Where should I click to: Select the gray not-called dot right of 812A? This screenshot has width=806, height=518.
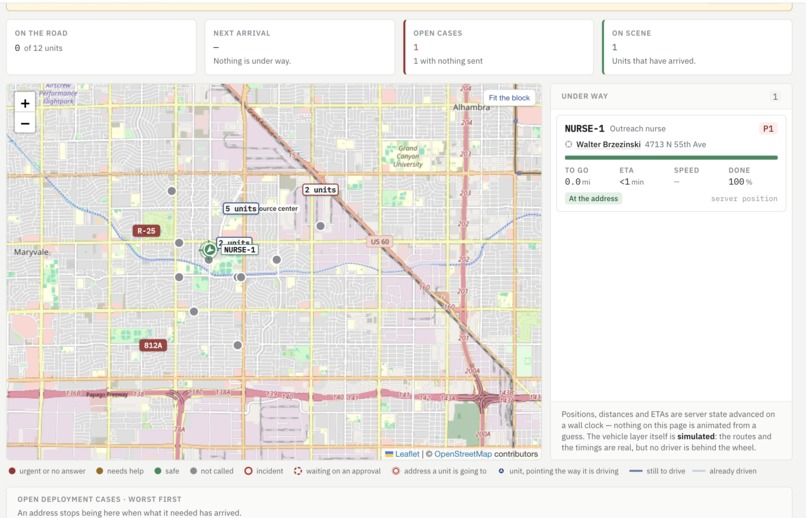click(x=237, y=345)
